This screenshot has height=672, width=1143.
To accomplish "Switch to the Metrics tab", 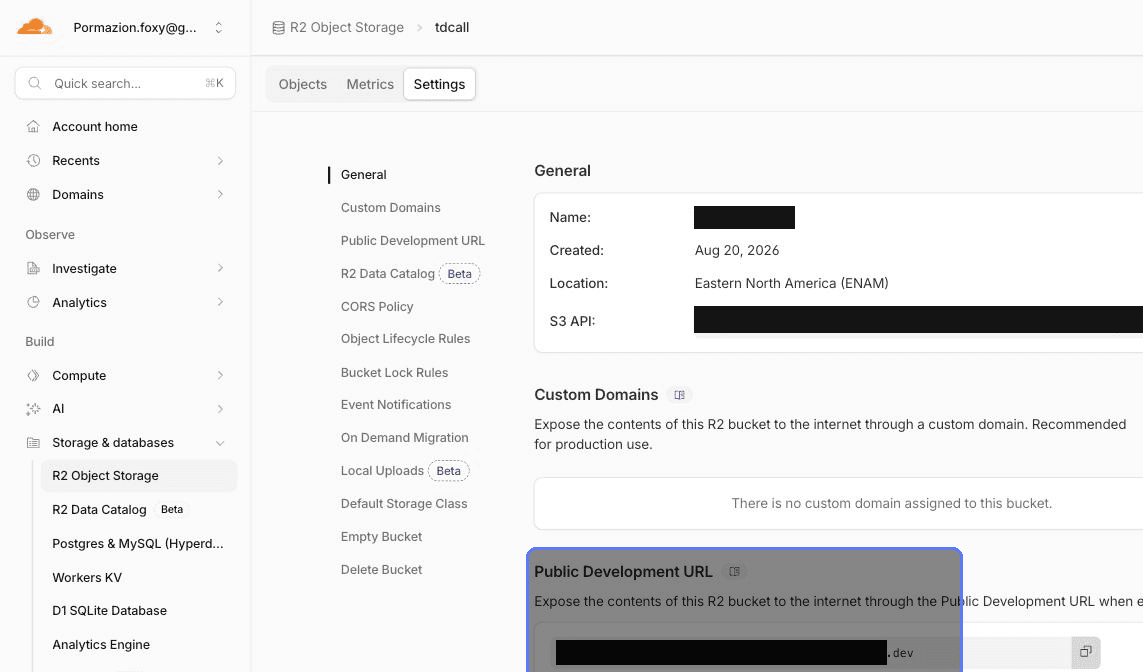I will coord(370,84).
